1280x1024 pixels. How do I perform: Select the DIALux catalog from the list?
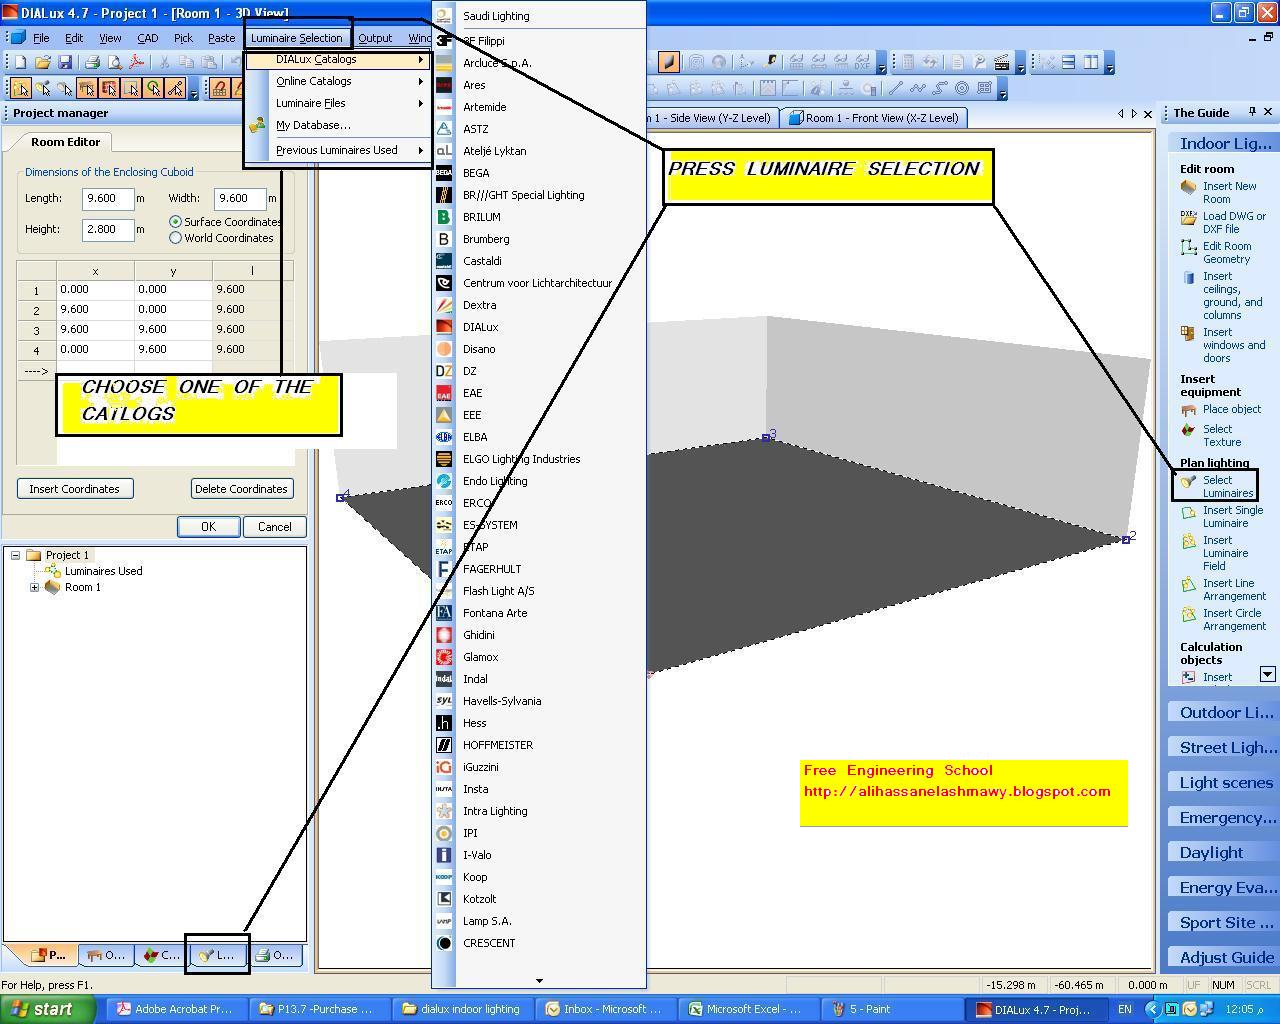coord(480,326)
